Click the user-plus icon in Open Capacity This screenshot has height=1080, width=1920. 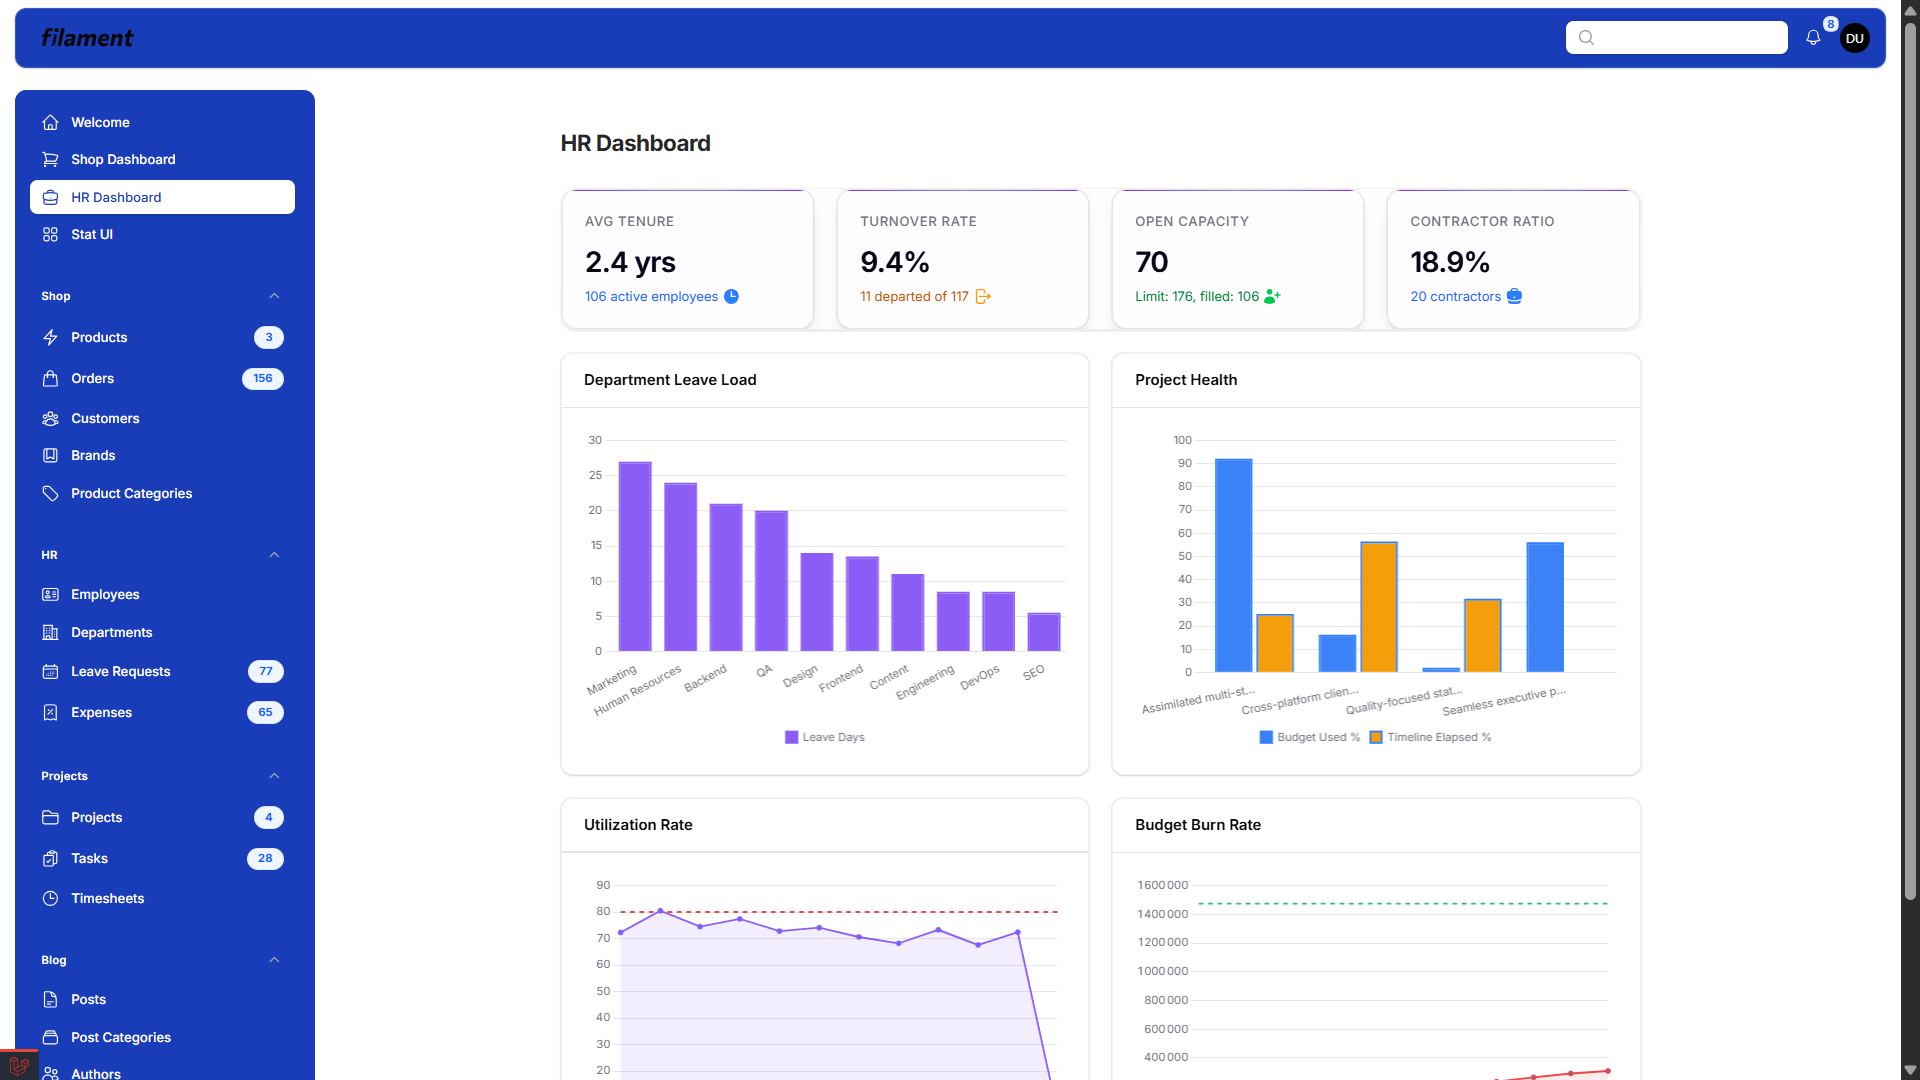pos(1272,296)
